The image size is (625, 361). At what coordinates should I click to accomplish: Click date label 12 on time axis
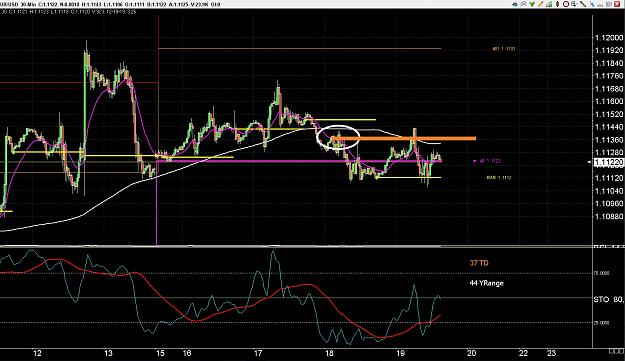coord(37,353)
